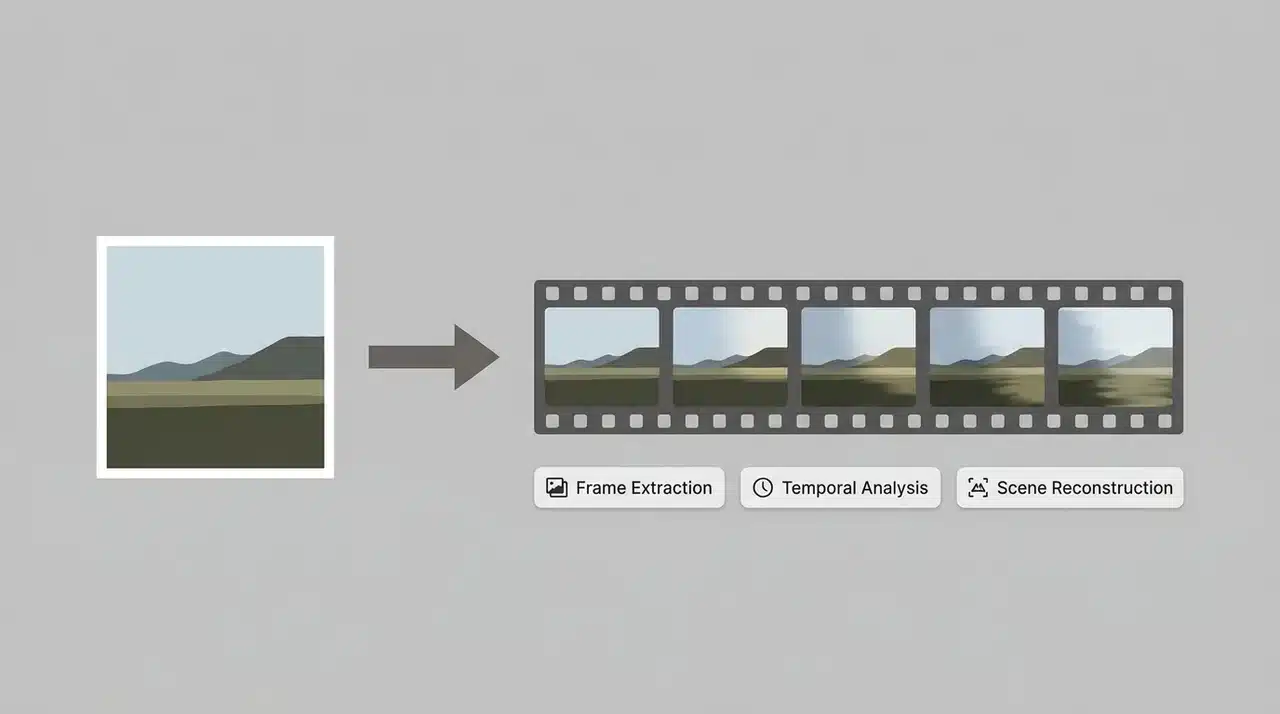Select the fourth filmstrip frame
Viewport: 1280px width, 714px height.
(x=987, y=356)
